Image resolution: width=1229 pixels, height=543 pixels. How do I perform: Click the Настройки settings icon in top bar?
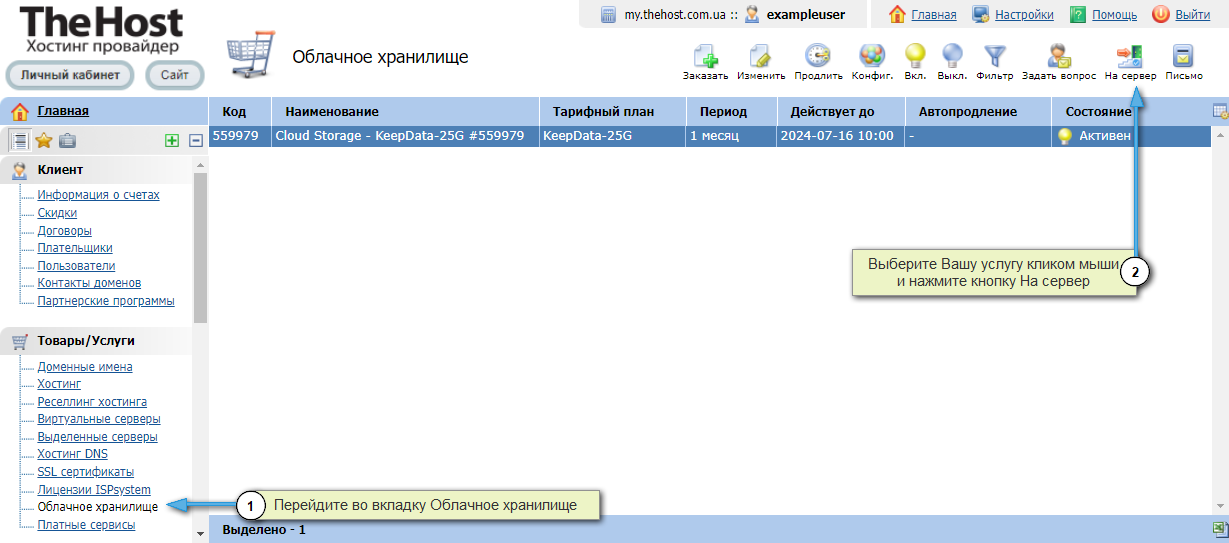point(981,14)
